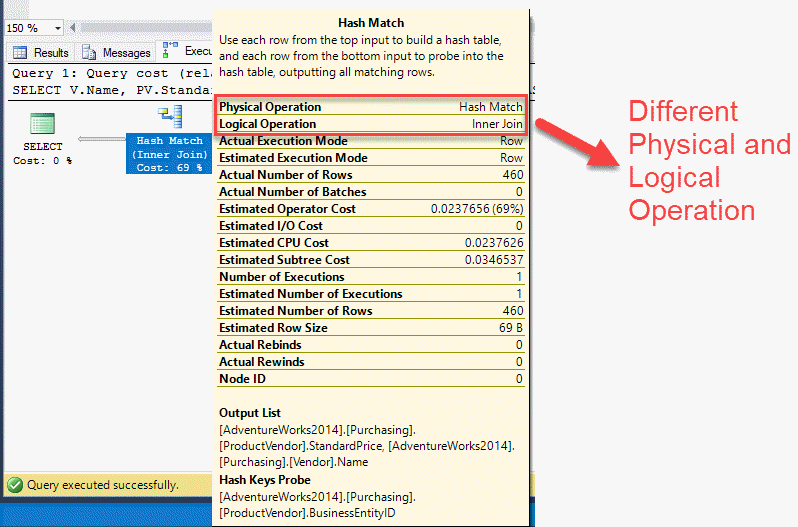Click the Hash Match (Inner Join) label
Screen dimensions: 798x527
click(169, 154)
